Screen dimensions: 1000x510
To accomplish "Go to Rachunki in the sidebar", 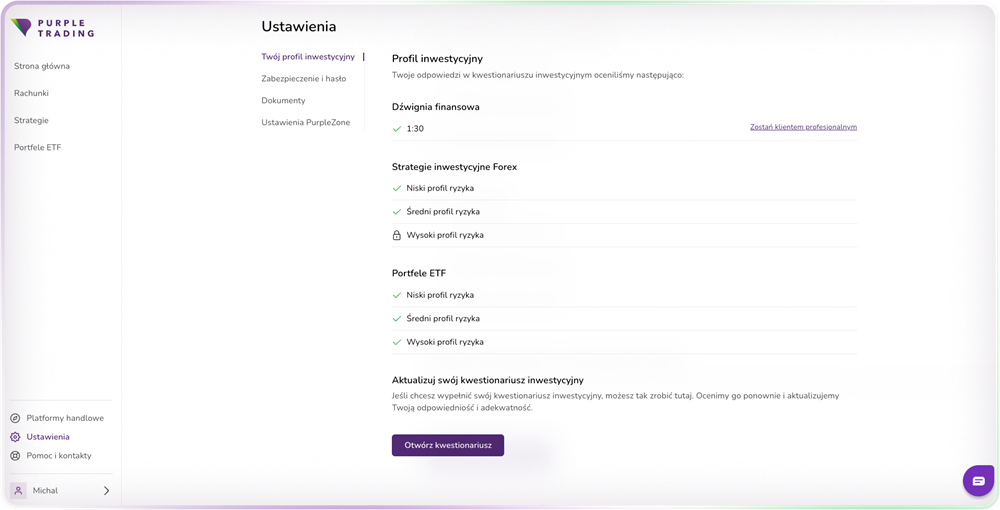I will (x=31, y=93).
